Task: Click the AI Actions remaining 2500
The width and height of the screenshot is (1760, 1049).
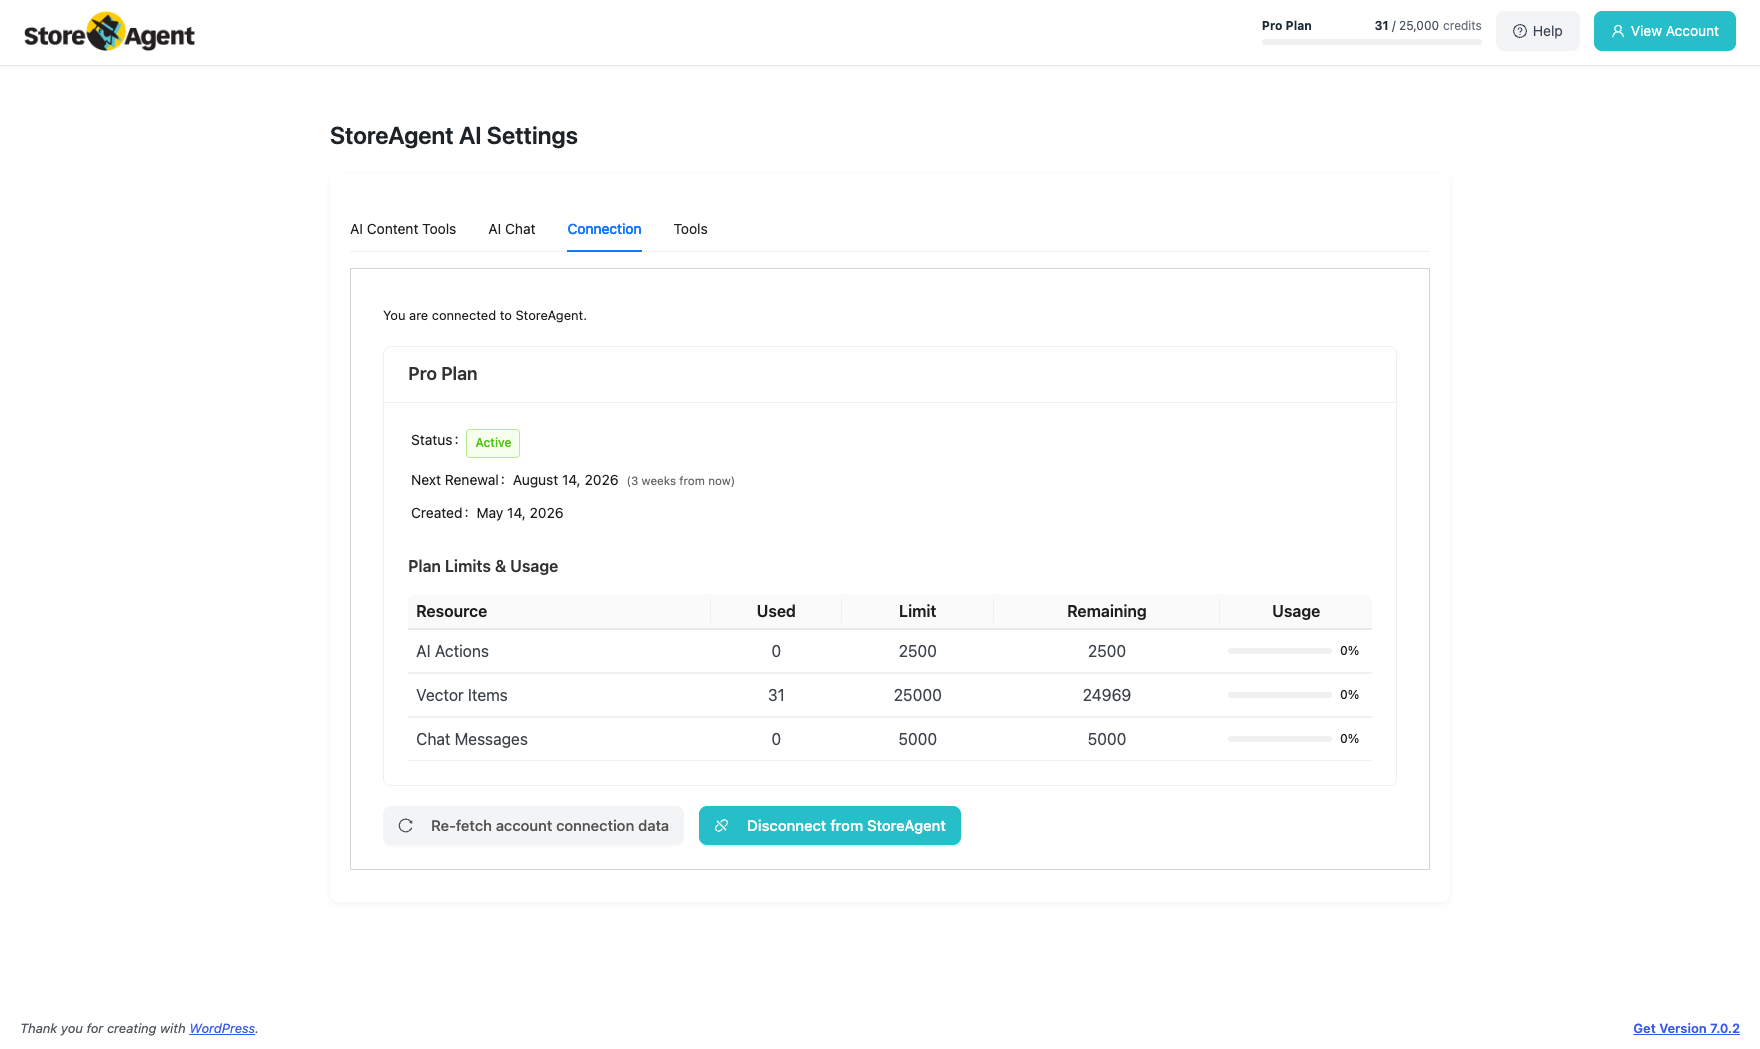Action: tap(1107, 651)
